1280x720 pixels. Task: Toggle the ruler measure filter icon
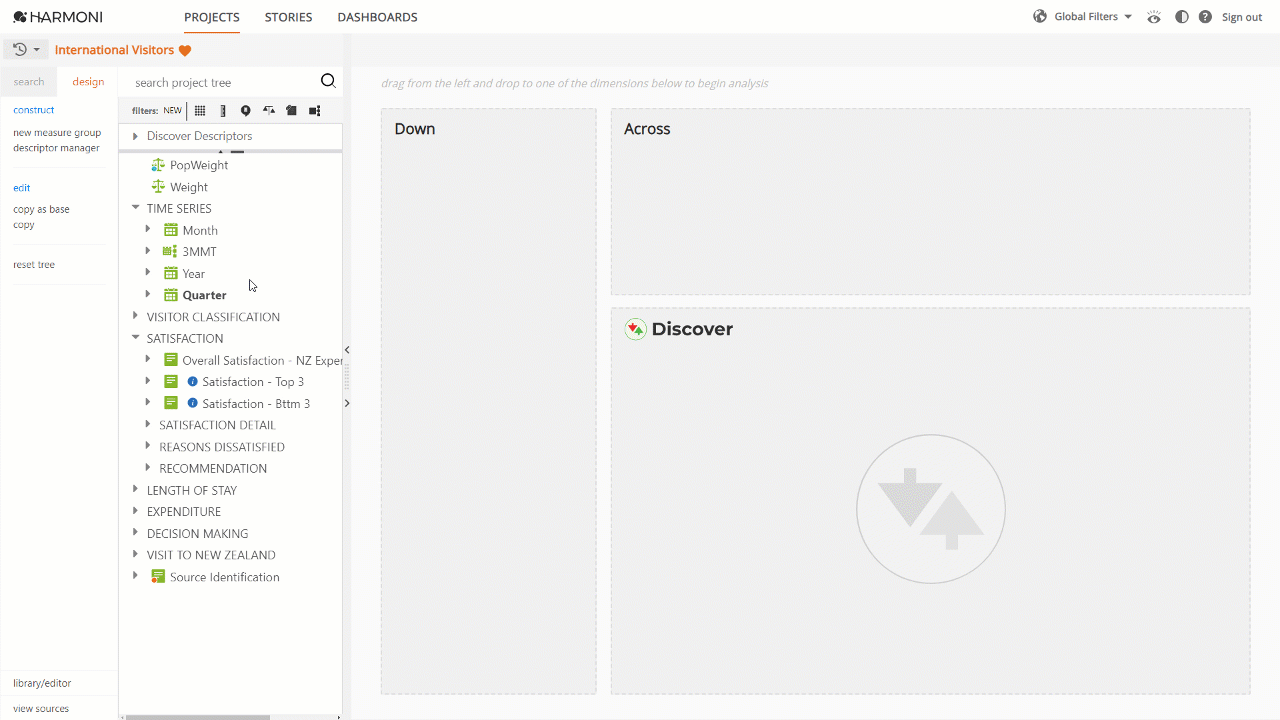click(223, 111)
